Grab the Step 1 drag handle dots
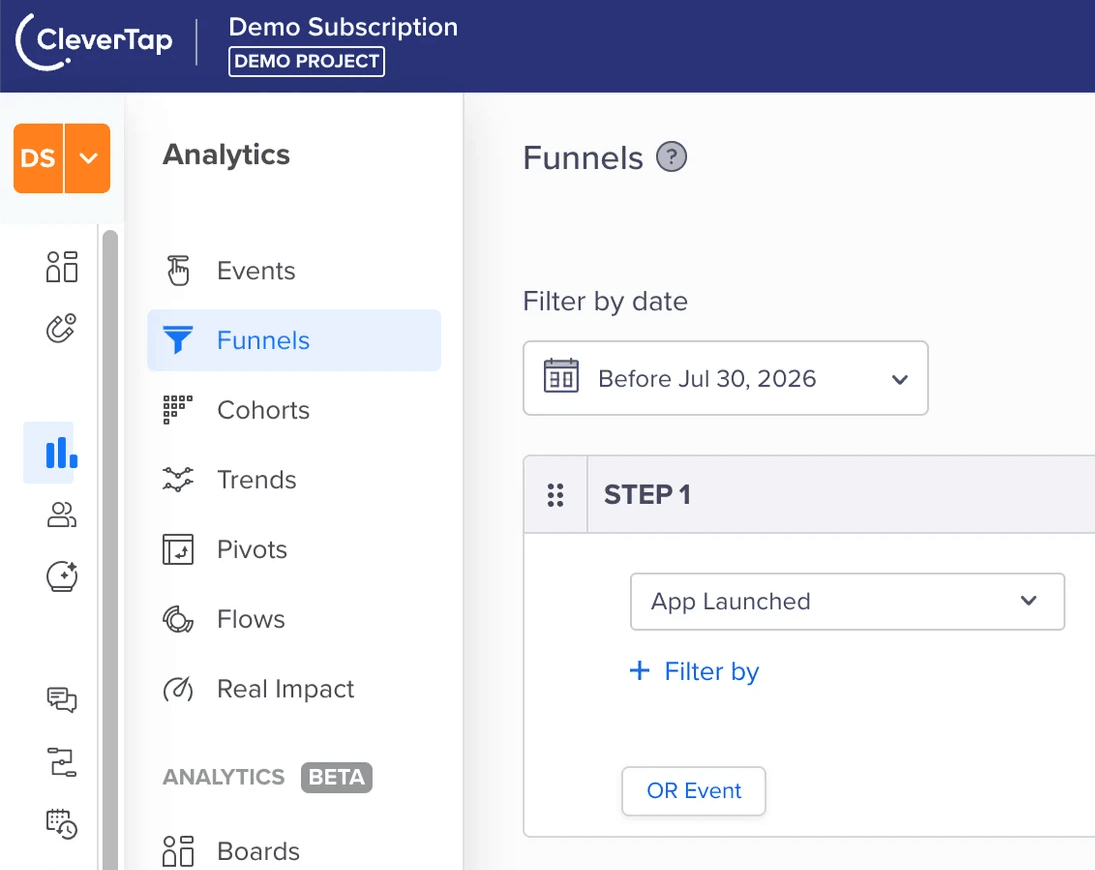 555,495
